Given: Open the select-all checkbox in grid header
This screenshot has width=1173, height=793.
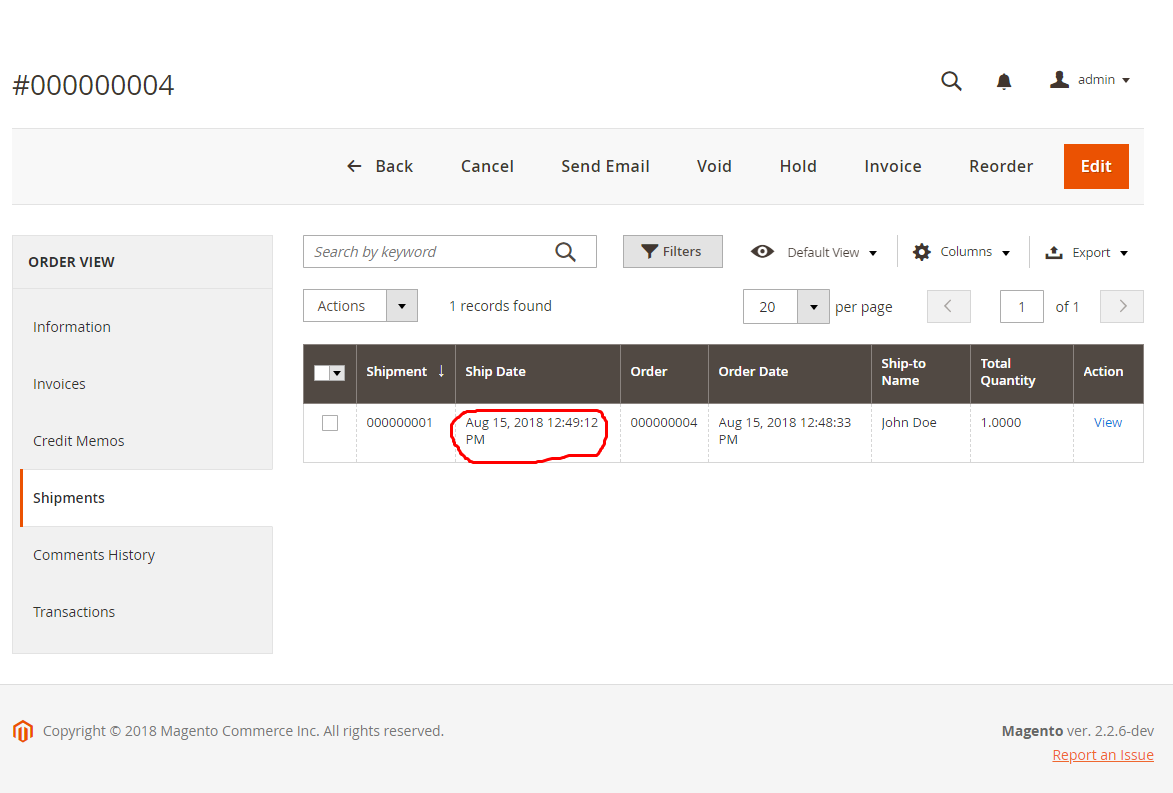Looking at the screenshot, I should [329, 371].
